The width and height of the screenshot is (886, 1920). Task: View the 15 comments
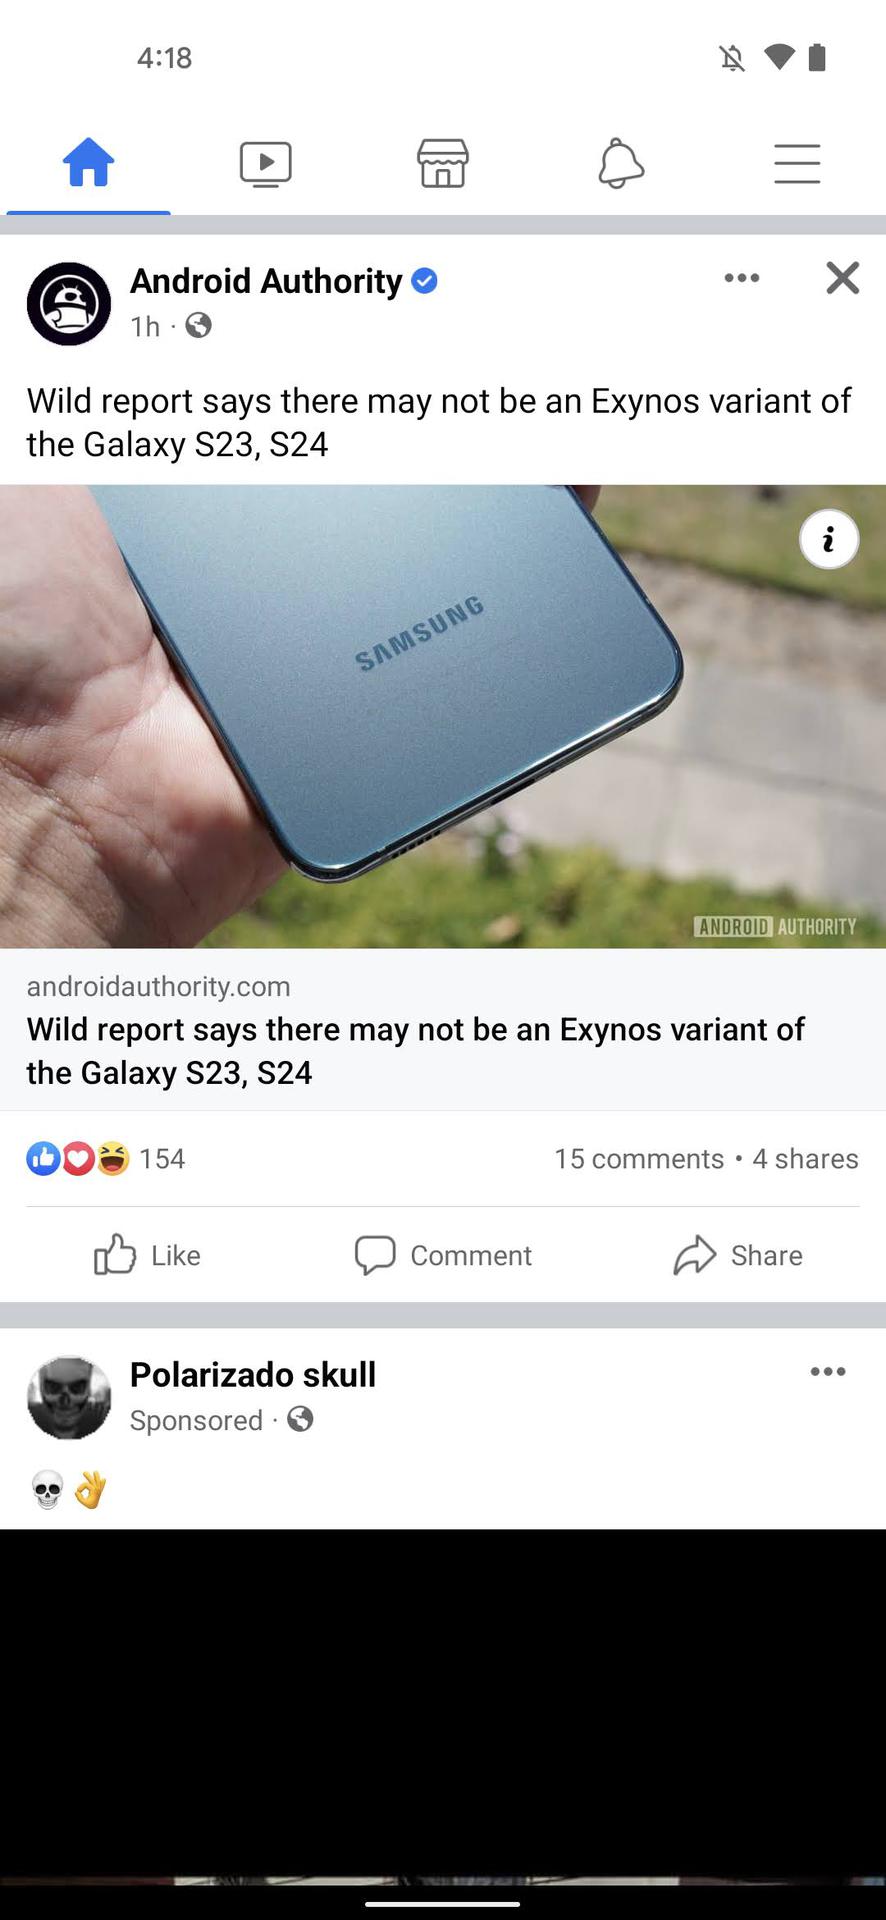point(639,1158)
